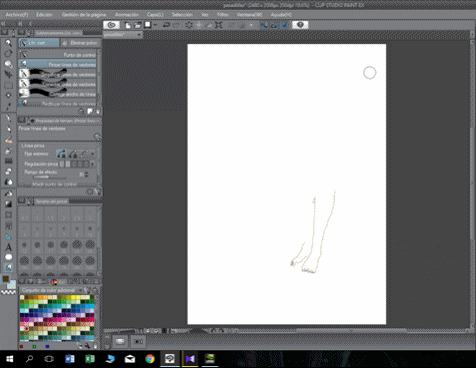Open Edición menu
This screenshot has height=368, width=476.
[x=44, y=15]
